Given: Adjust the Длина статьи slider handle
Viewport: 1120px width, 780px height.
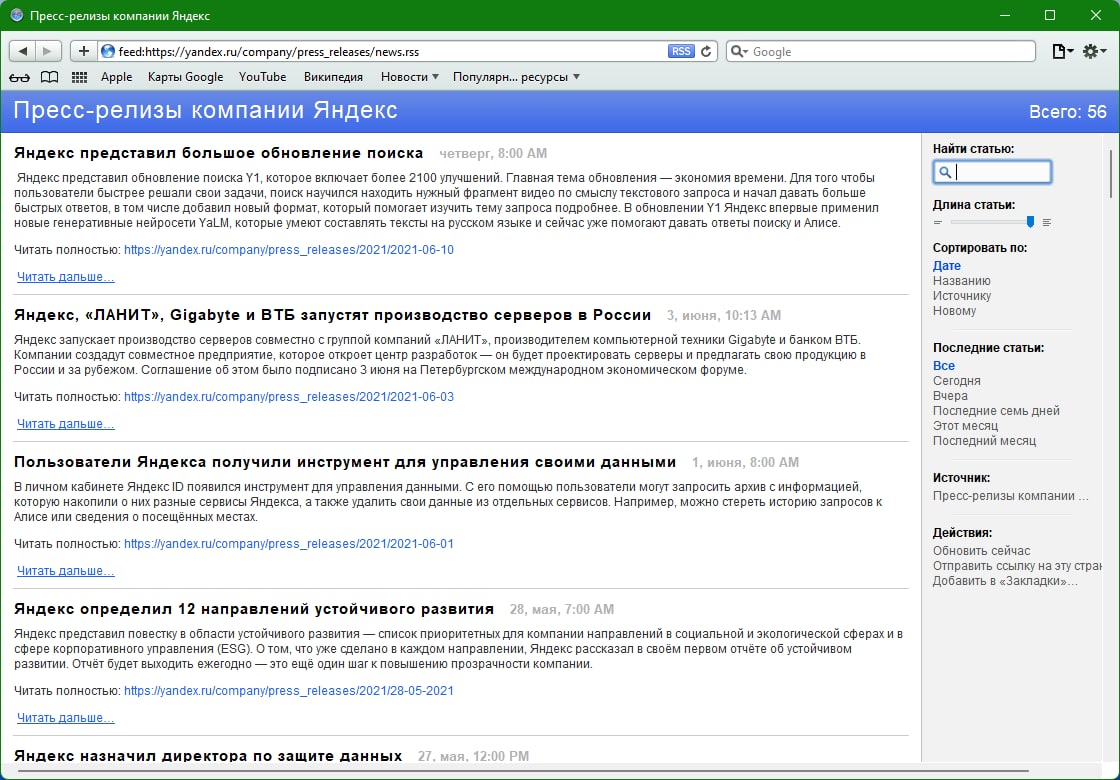Looking at the screenshot, I should tap(1030, 222).
